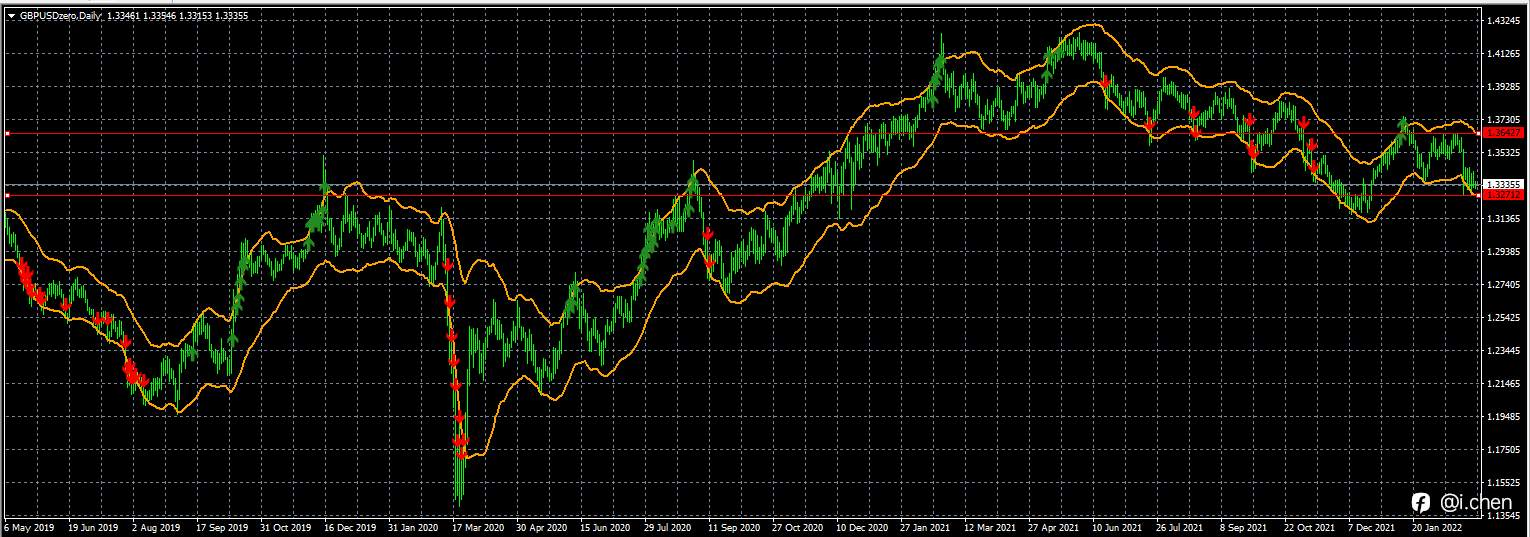The height and width of the screenshot is (537, 1530).
Task: Click the GBPUSDzero,Daily chart title text
Action: point(61,15)
